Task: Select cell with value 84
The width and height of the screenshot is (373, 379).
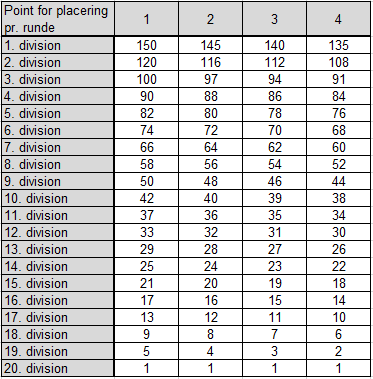Action: [x=338, y=96]
